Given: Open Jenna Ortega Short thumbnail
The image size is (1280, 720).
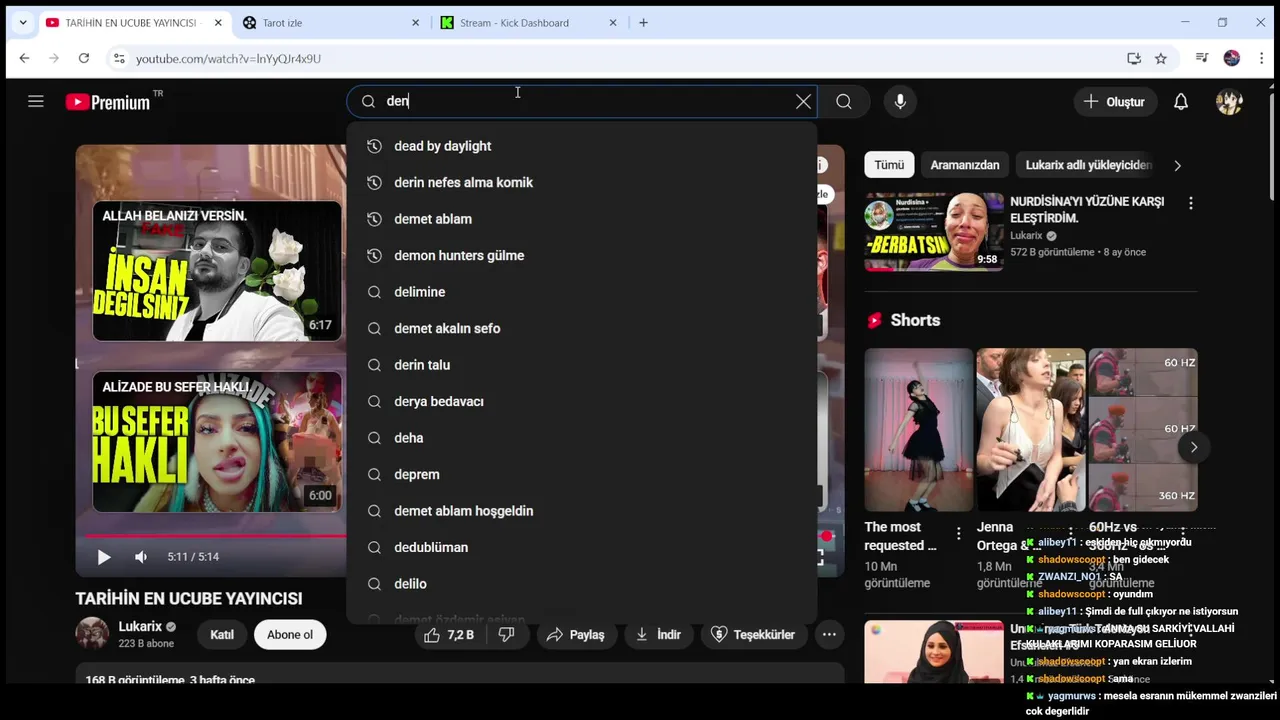Looking at the screenshot, I should [1030, 430].
